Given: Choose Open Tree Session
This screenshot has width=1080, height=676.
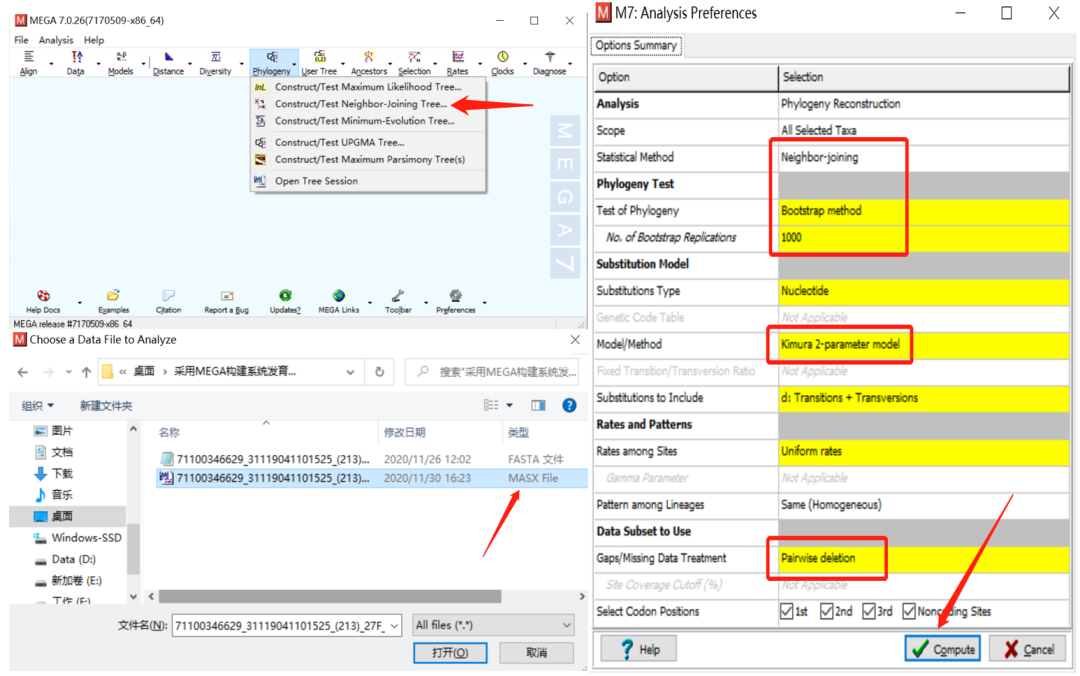Looking at the screenshot, I should (x=316, y=181).
